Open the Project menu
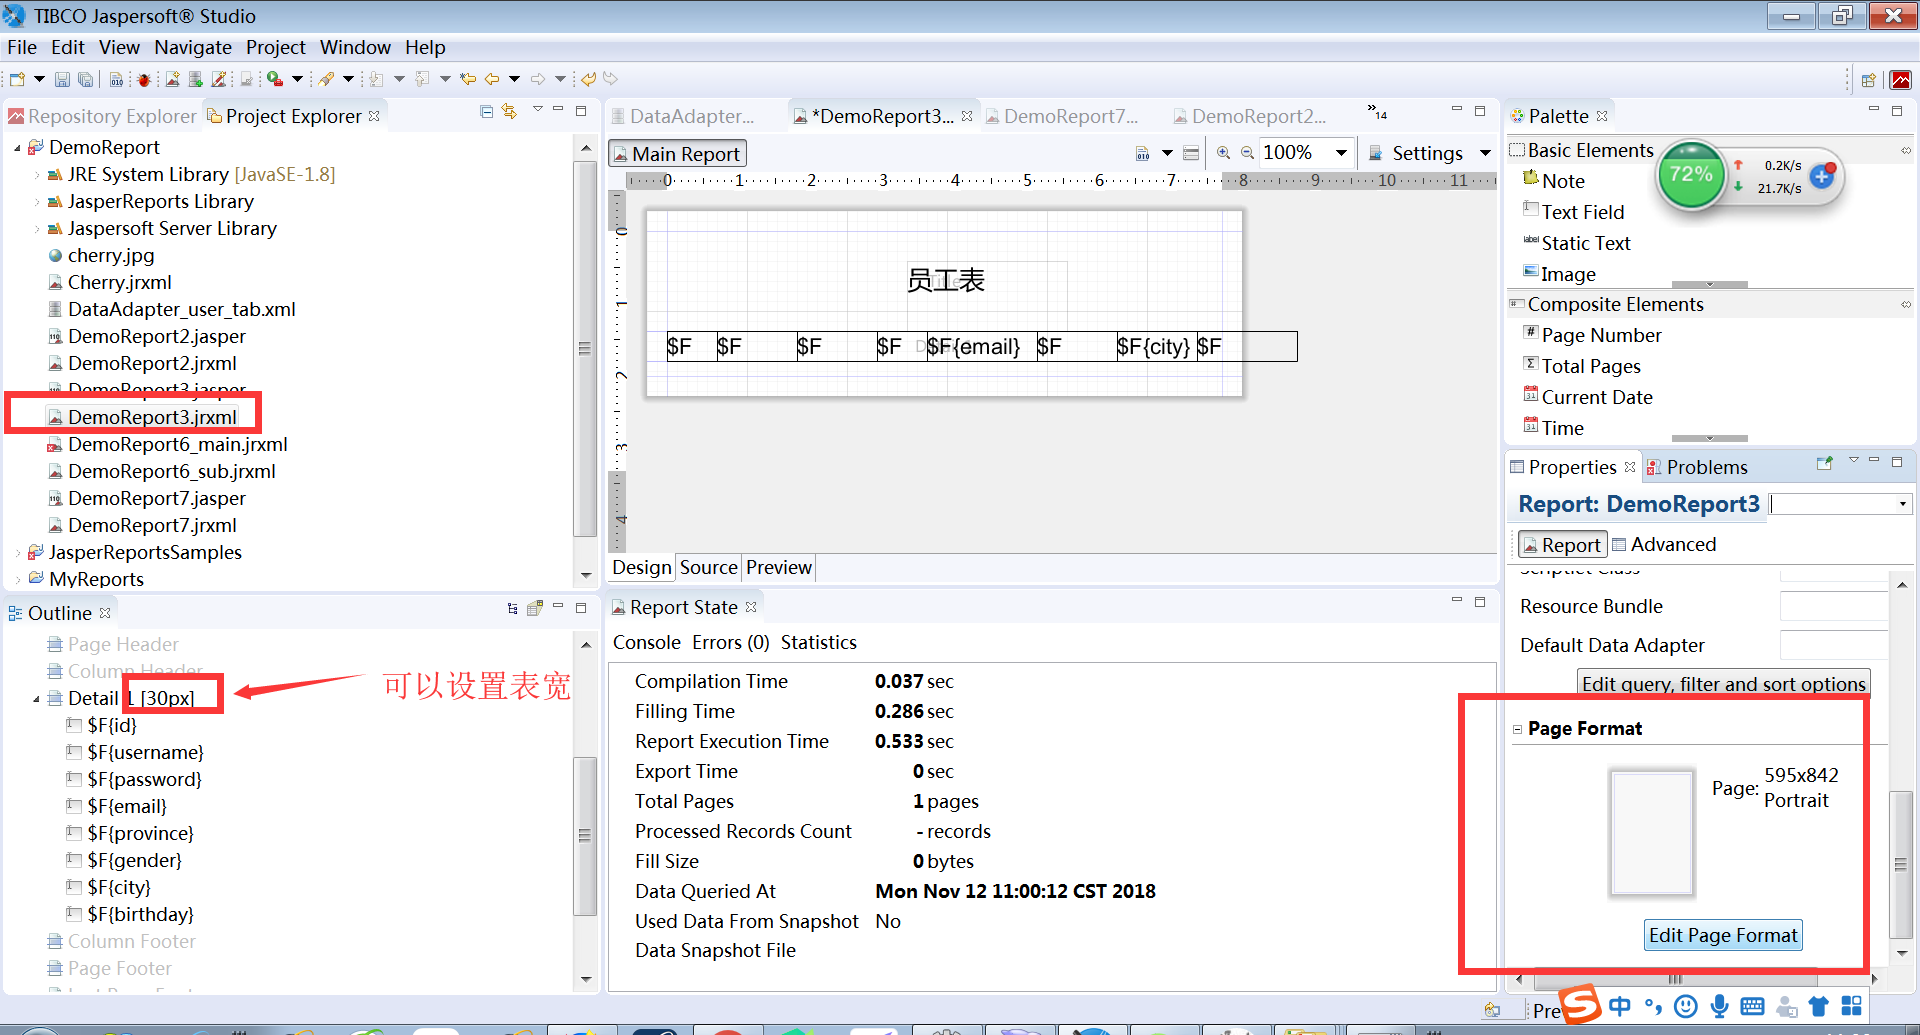The image size is (1920, 1035). click(x=276, y=47)
